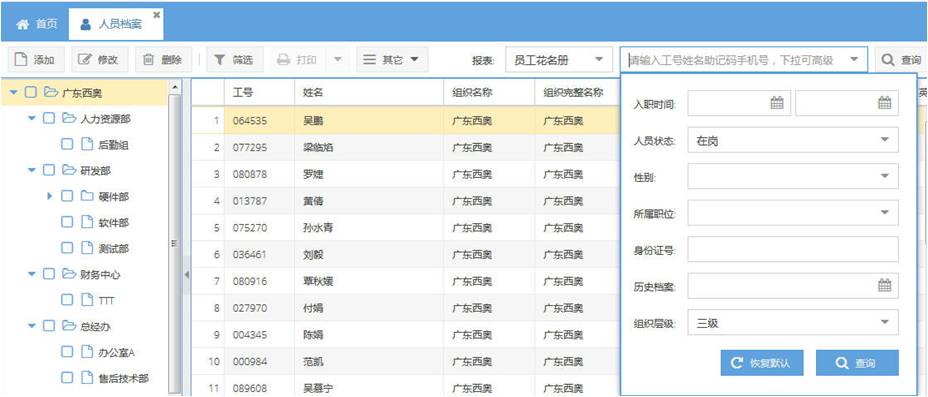Image resolution: width=928 pixels, height=397 pixels.
Task: Collapse the 财务中心 tree node
Action: pyautogui.click(x=32, y=275)
